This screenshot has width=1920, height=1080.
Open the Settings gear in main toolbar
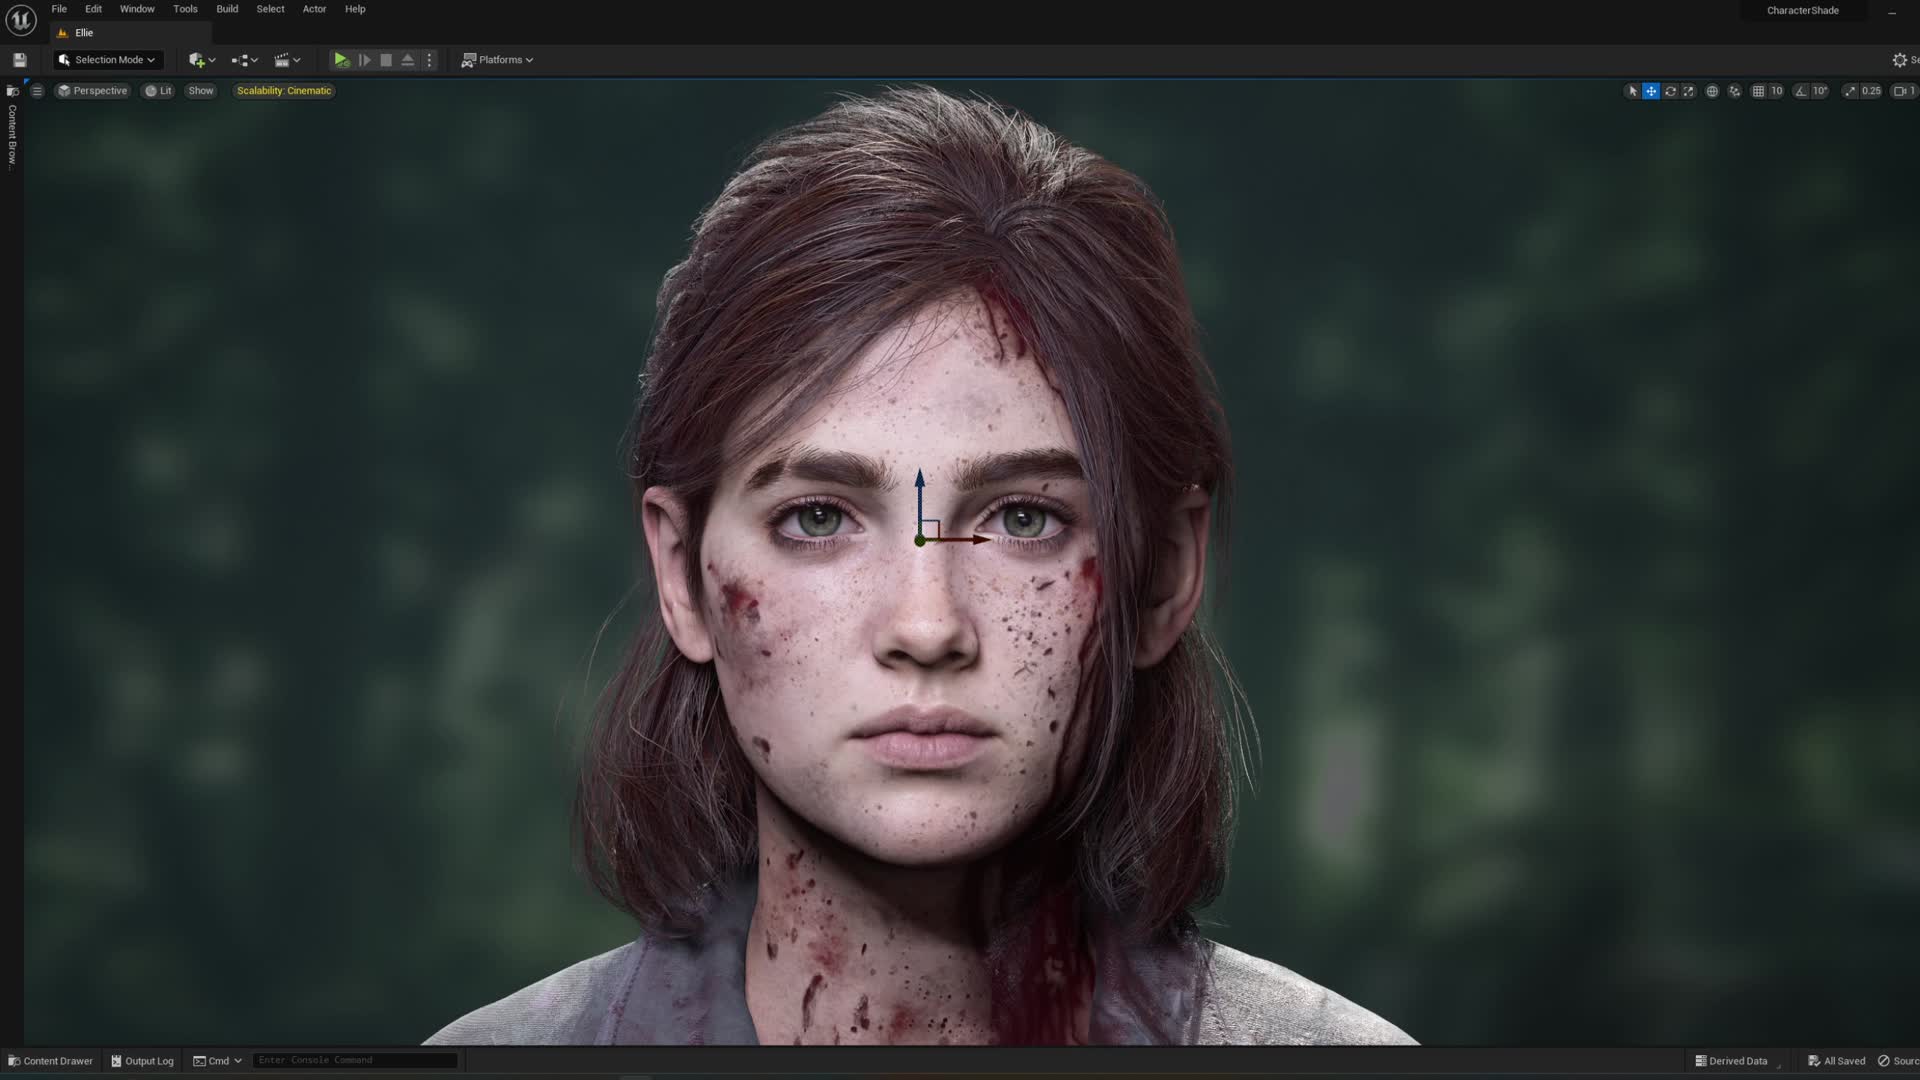(x=1900, y=60)
